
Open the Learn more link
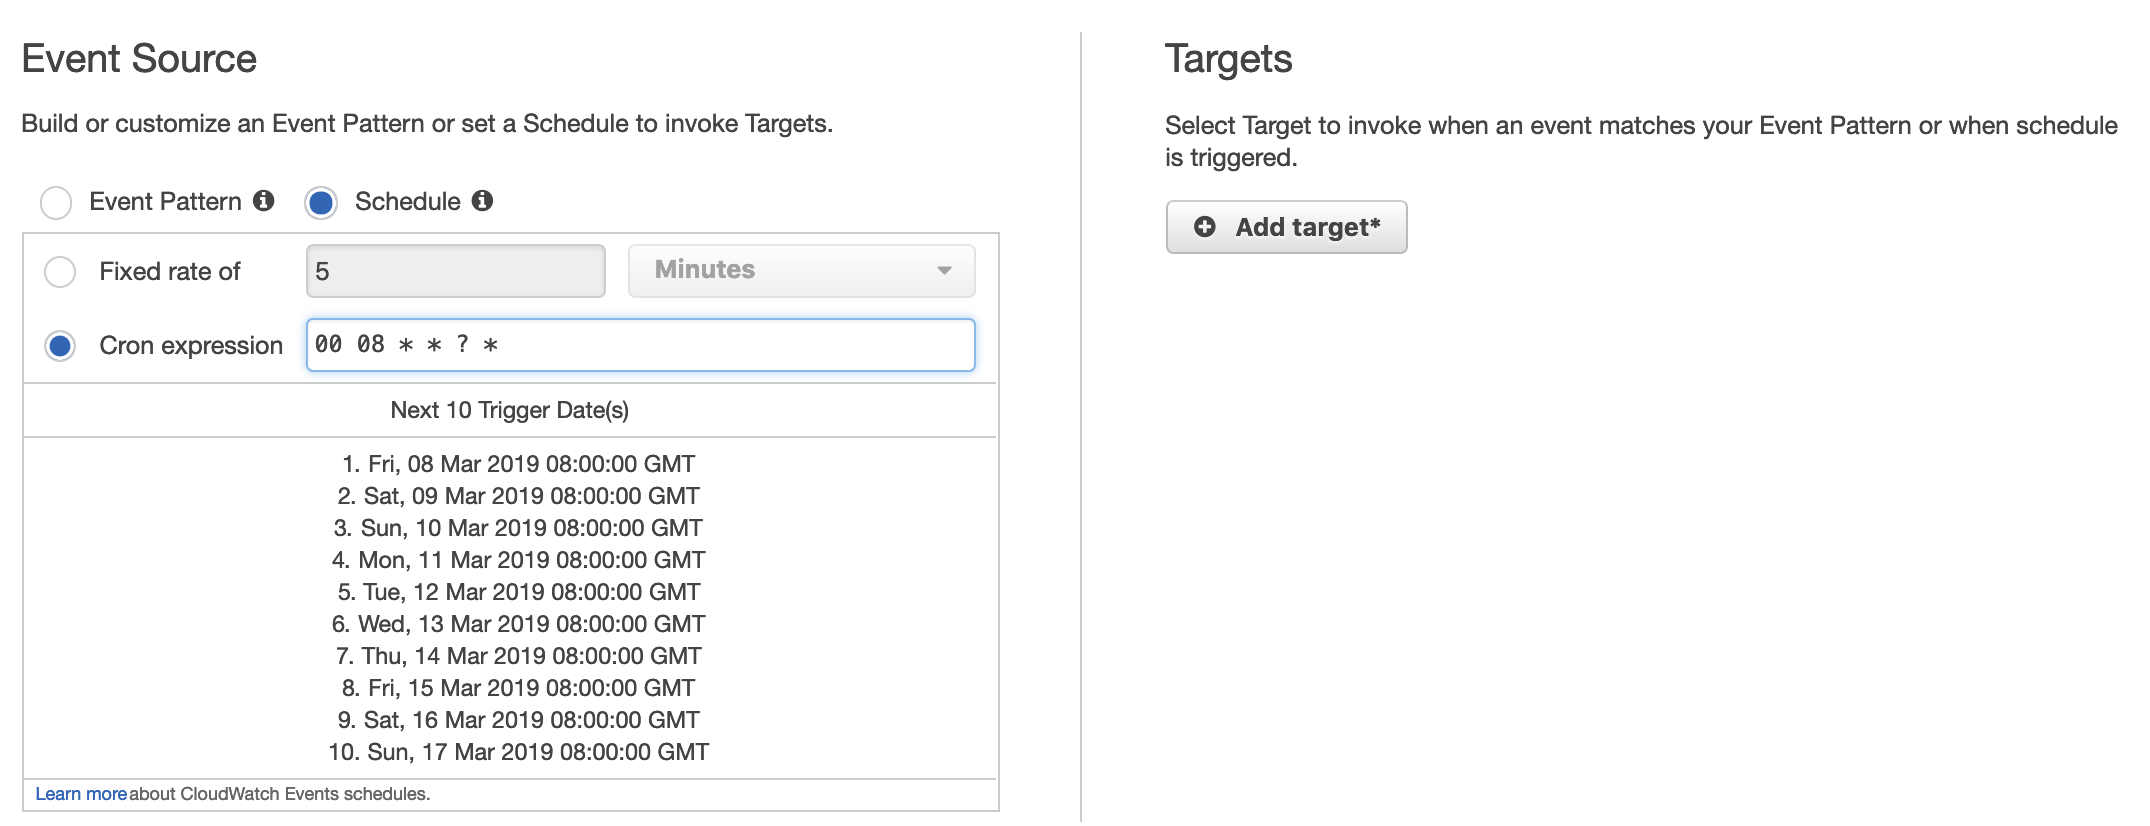[81, 794]
